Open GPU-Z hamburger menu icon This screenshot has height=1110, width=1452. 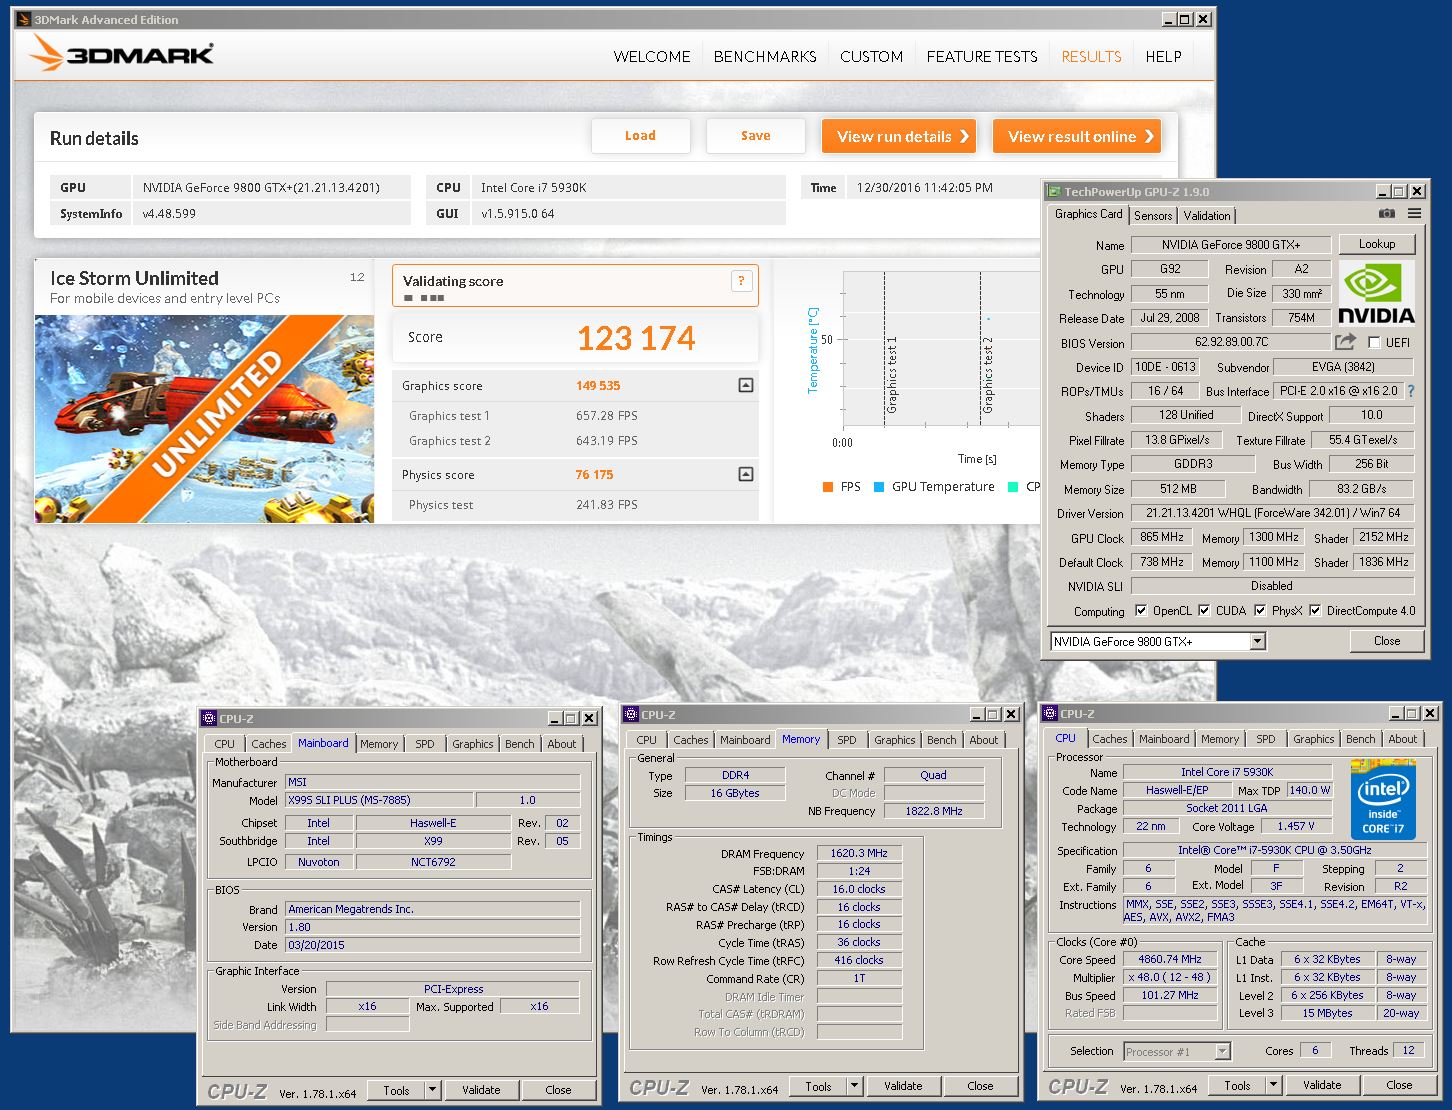click(1414, 214)
